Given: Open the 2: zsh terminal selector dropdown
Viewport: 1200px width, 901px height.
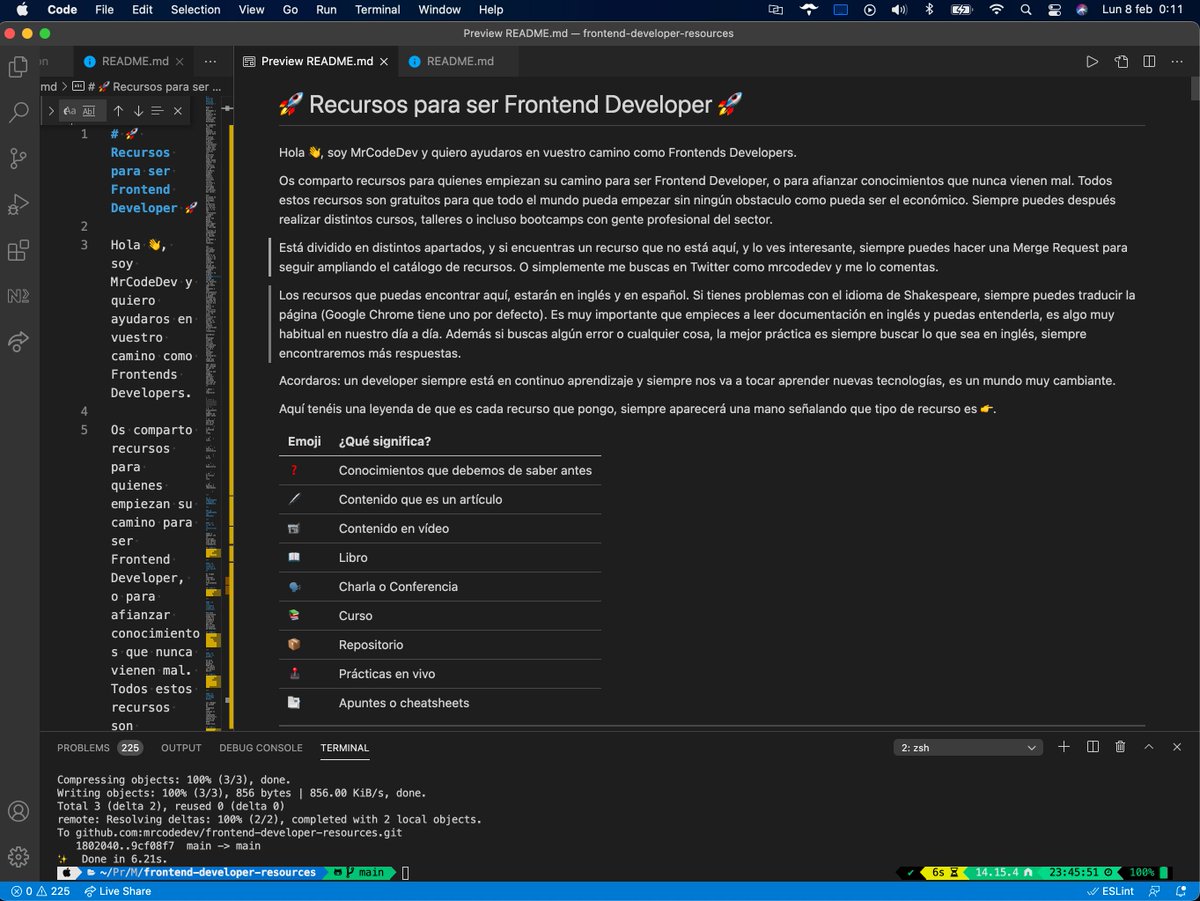Looking at the screenshot, I should (968, 747).
